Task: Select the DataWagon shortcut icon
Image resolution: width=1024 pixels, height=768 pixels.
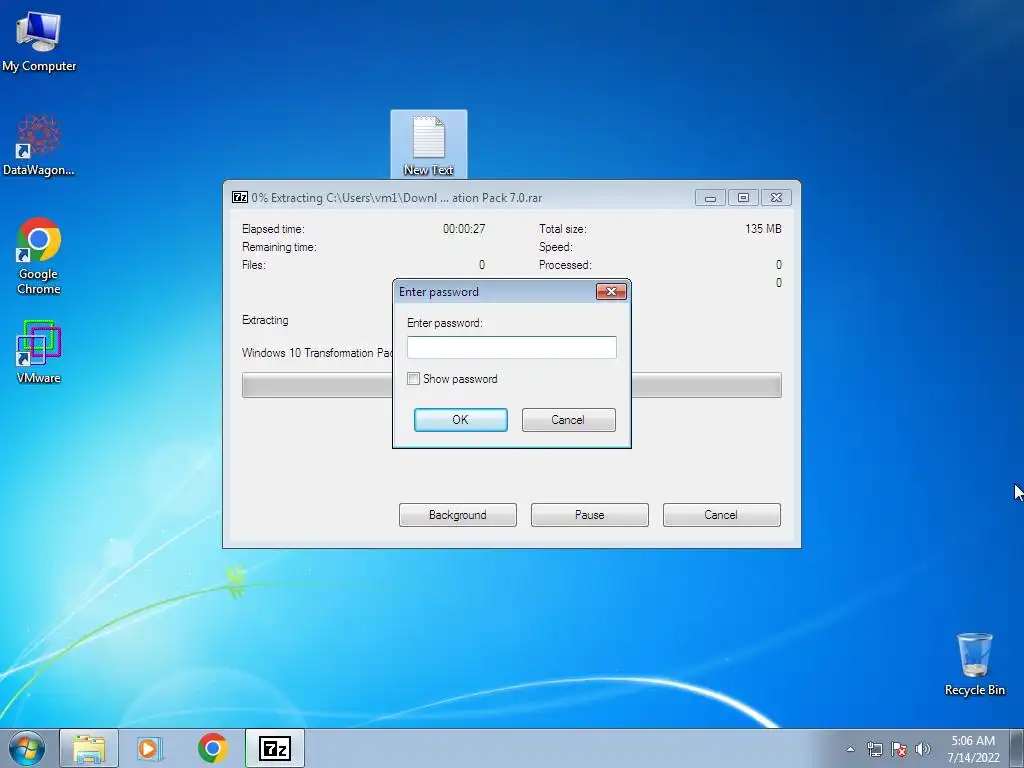Action: [x=39, y=145]
